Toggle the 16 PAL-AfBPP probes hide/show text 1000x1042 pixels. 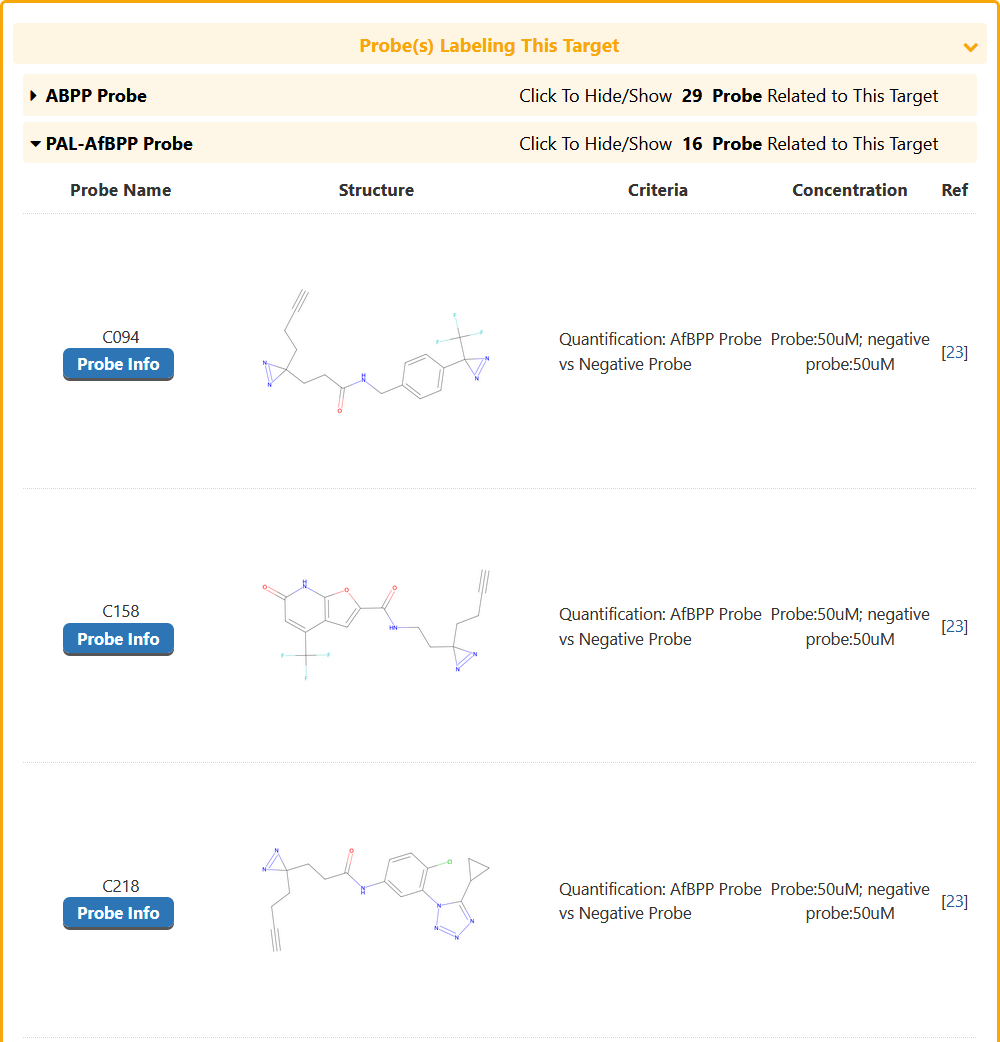[728, 144]
